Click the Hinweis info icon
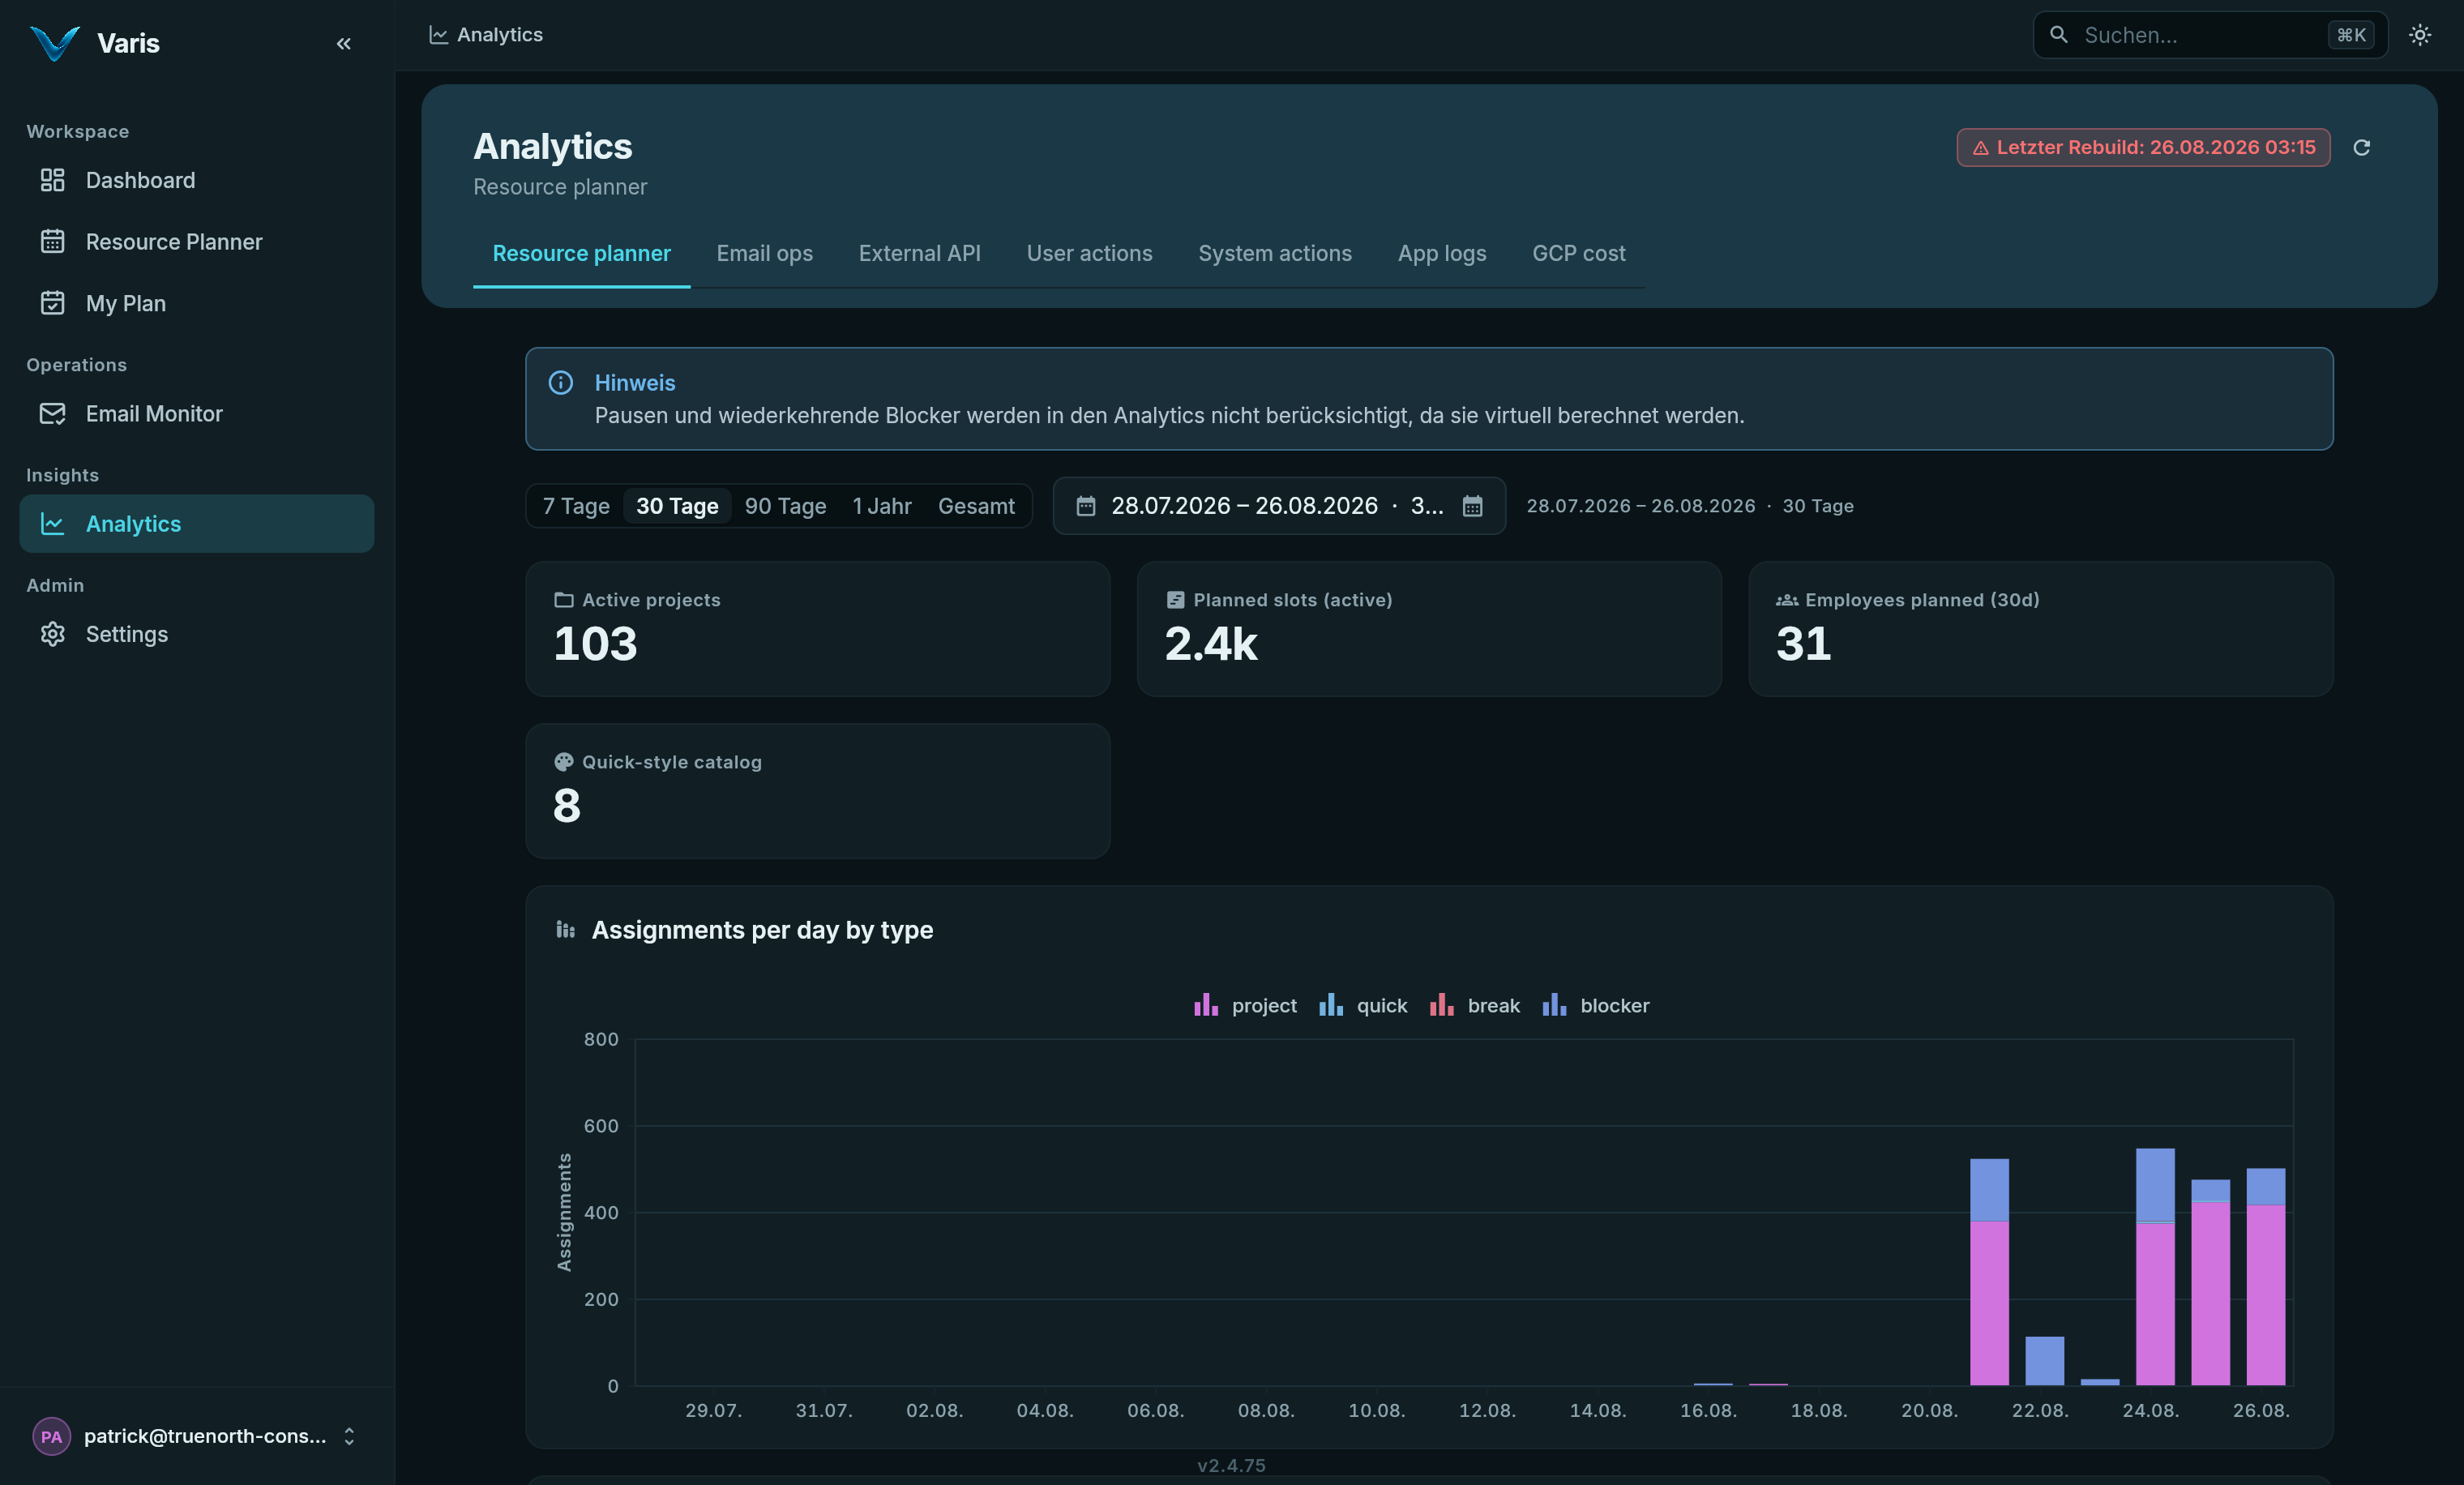 pyautogui.click(x=560, y=382)
